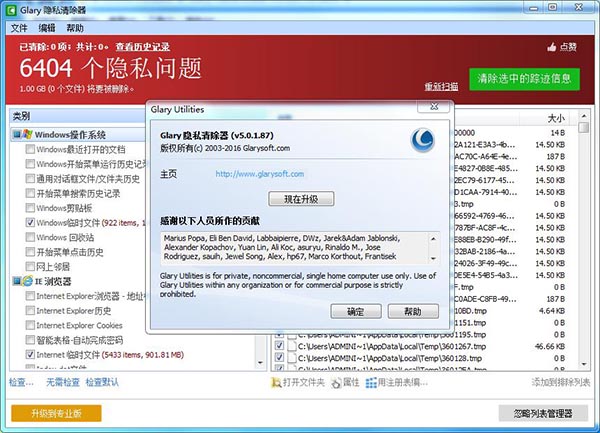600x433 pixels.
Task: Check Internet Explorer历史 option
Action: click(x=30, y=310)
